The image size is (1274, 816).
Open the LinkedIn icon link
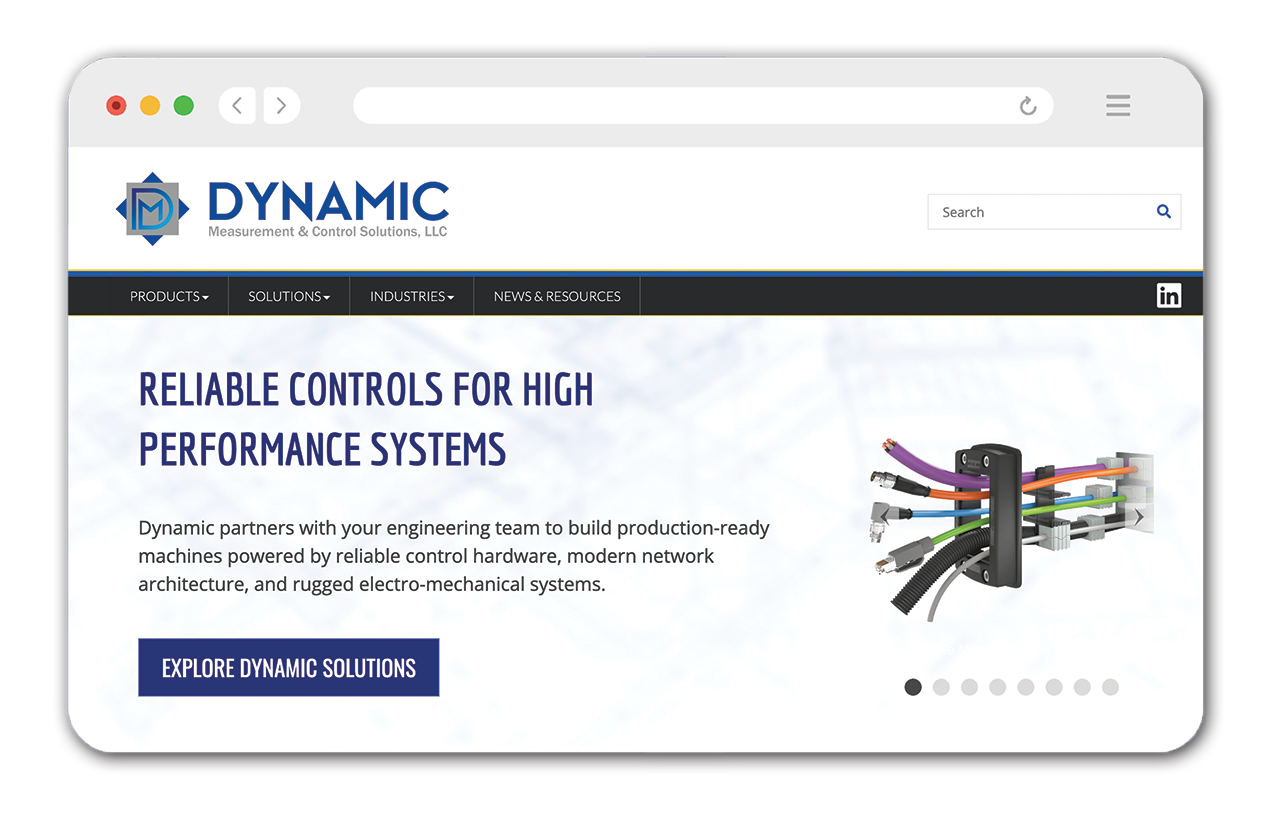(x=1169, y=295)
